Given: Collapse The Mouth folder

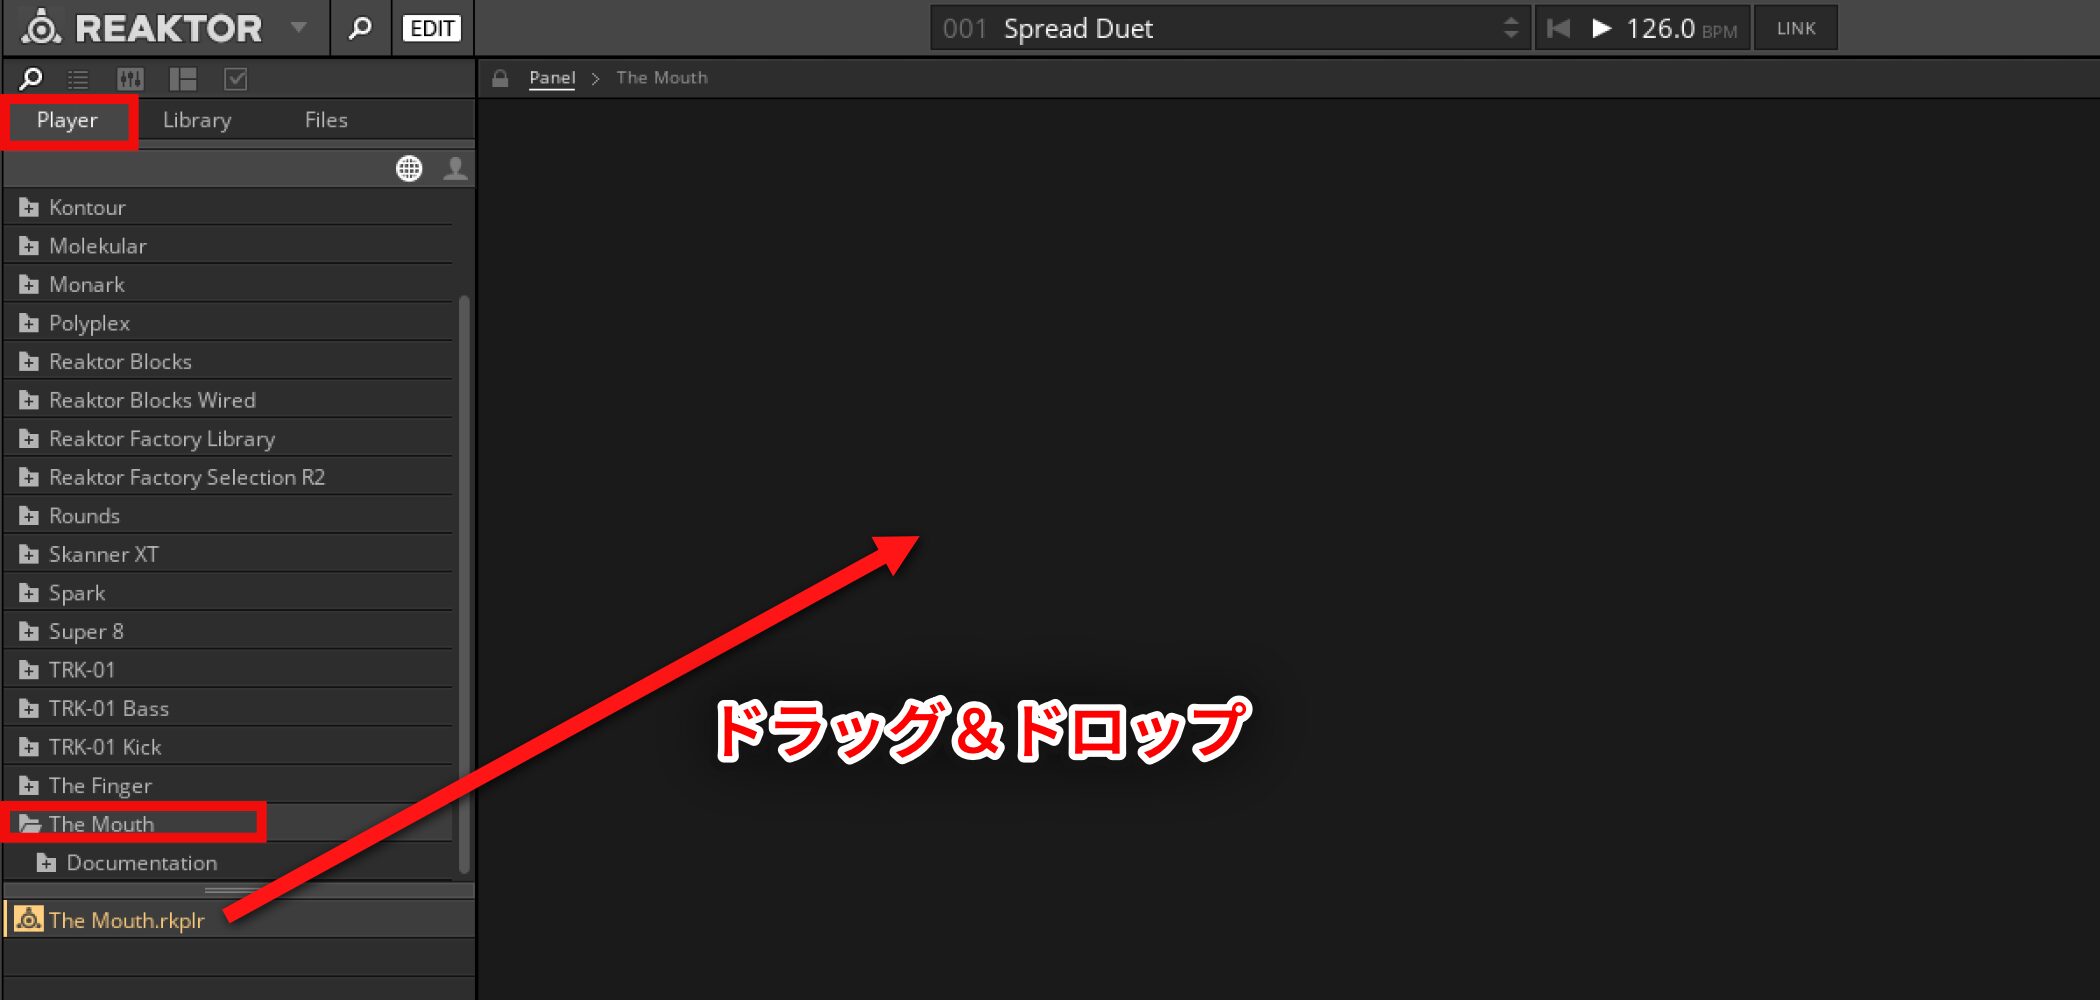Looking at the screenshot, I should (228, 824).
